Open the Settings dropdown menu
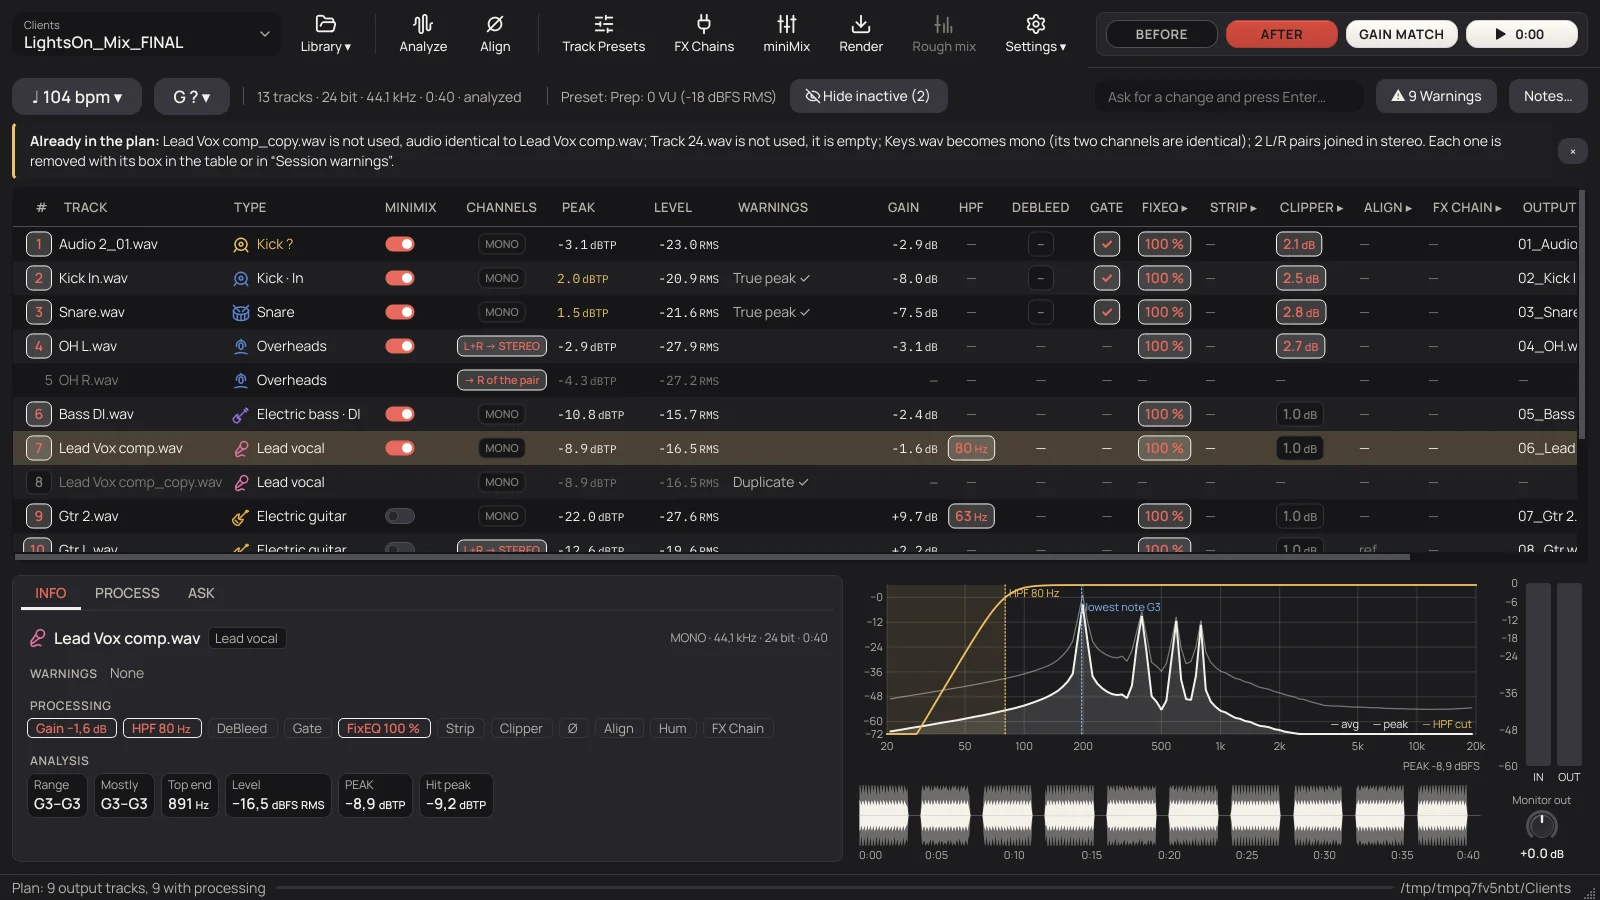This screenshot has height=900, width=1600. coord(1035,34)
